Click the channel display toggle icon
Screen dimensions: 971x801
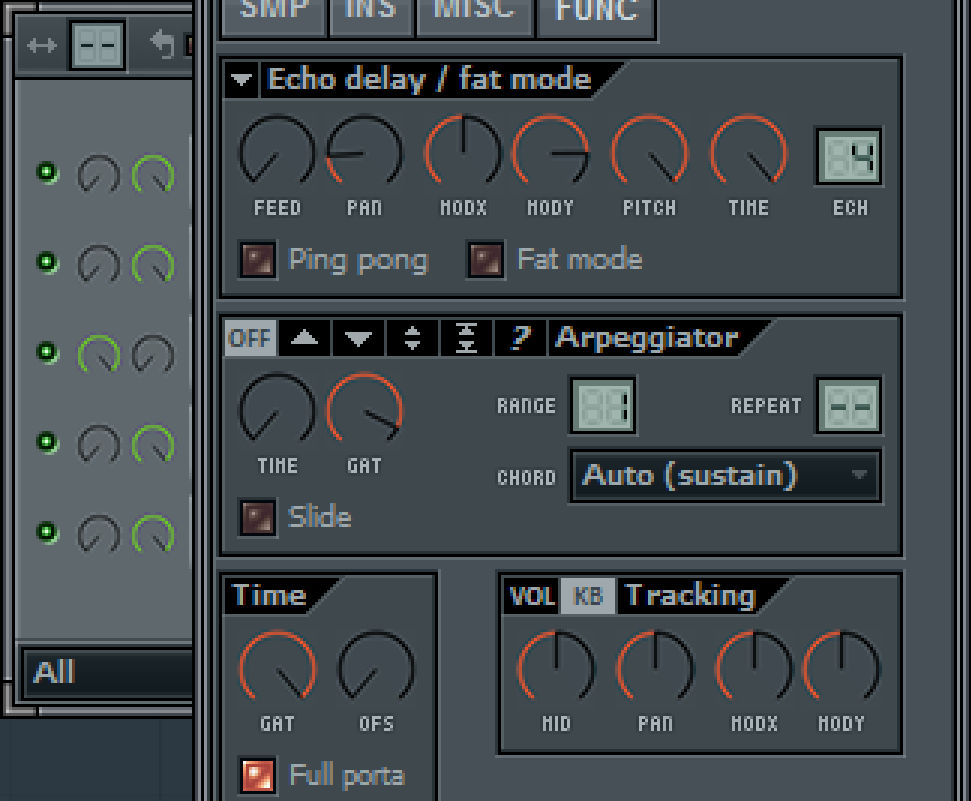97,44
